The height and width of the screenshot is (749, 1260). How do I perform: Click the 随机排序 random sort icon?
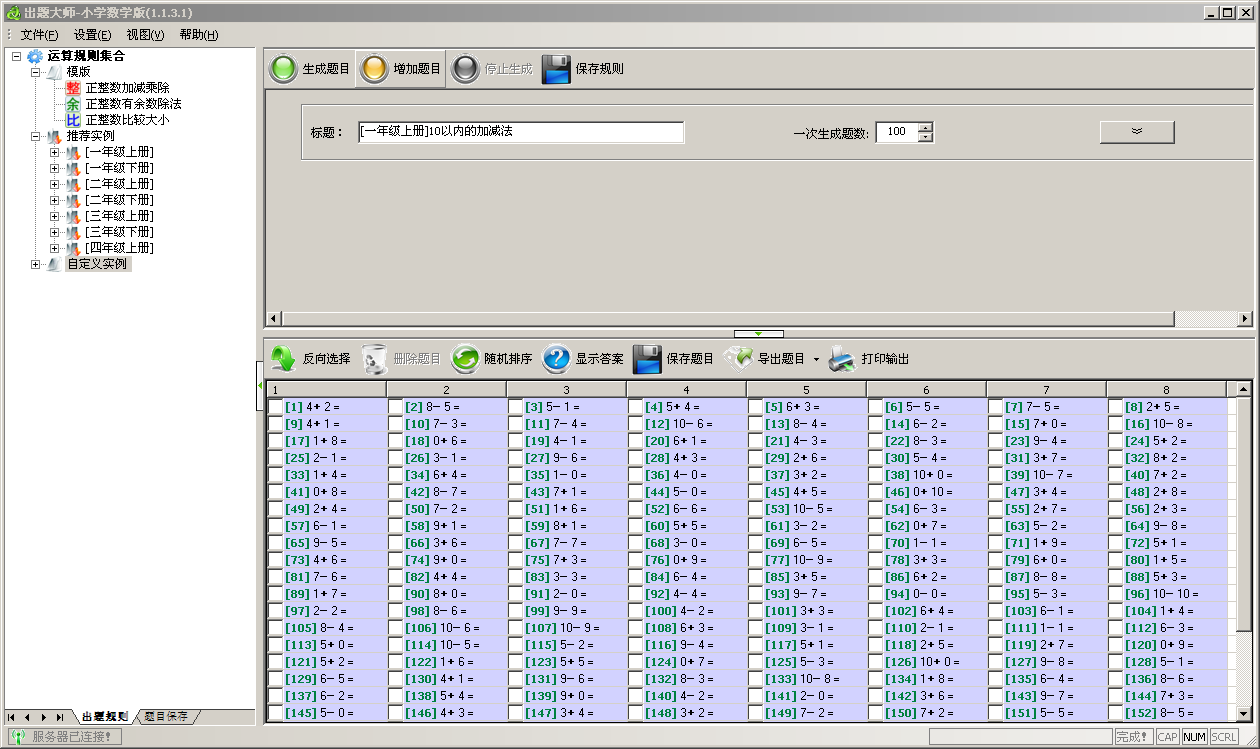(x=465, y=359)
